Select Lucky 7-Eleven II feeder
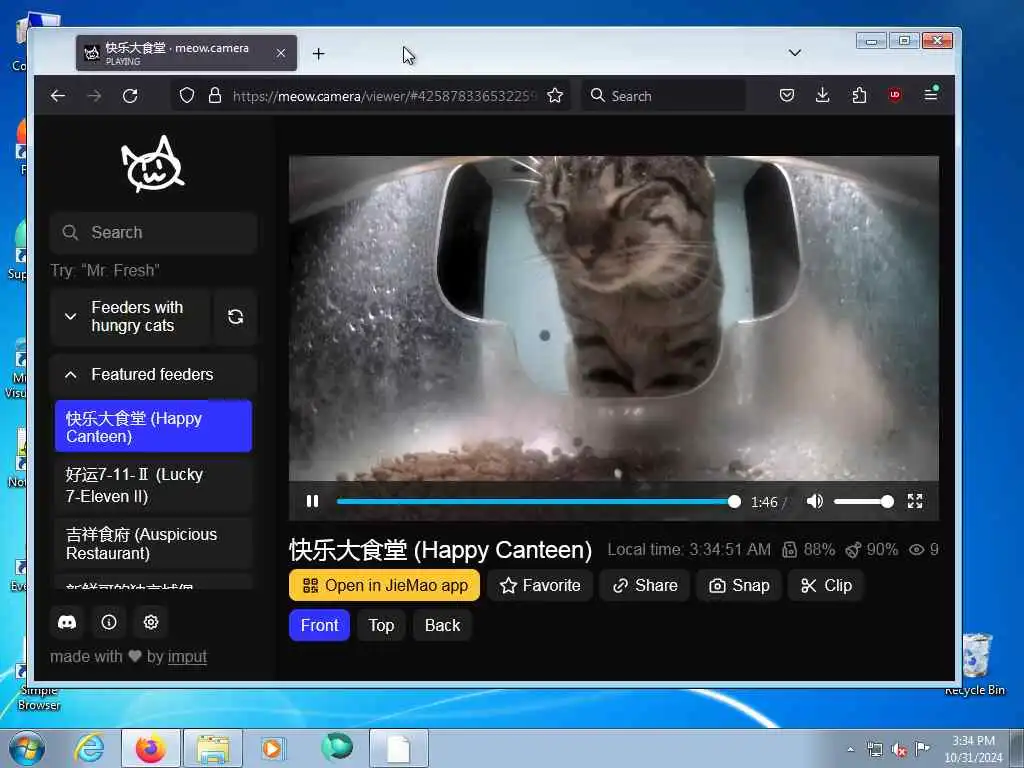The height and width of the screenshot is (768, 1024). click(x=153, y=485)
